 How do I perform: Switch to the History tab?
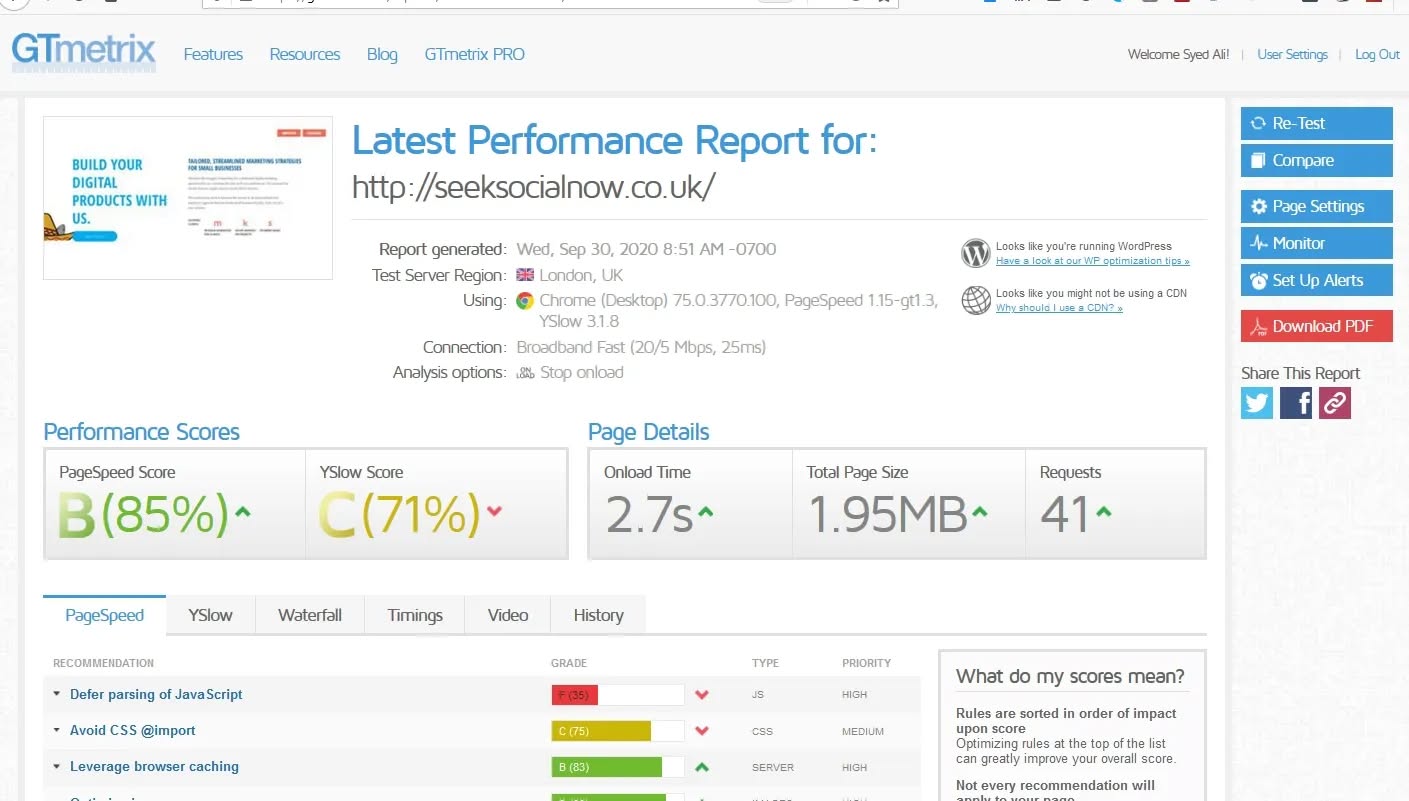(598, 615)
